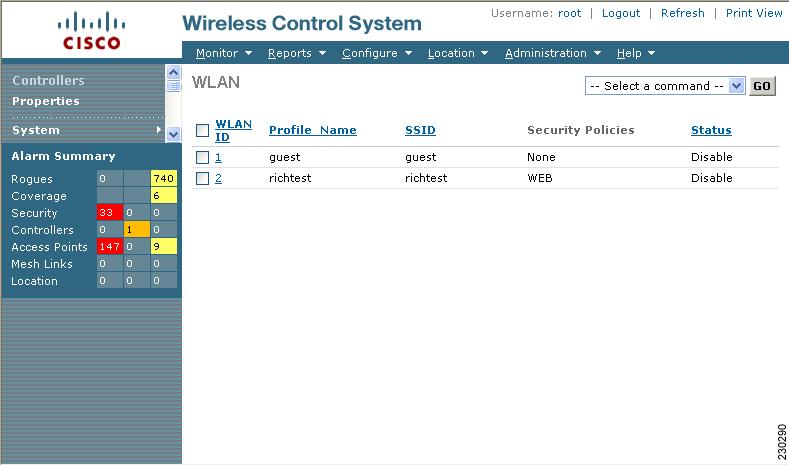Click the Security Policies column header
This screenshot has height=466, width=789.
point(581,130)
